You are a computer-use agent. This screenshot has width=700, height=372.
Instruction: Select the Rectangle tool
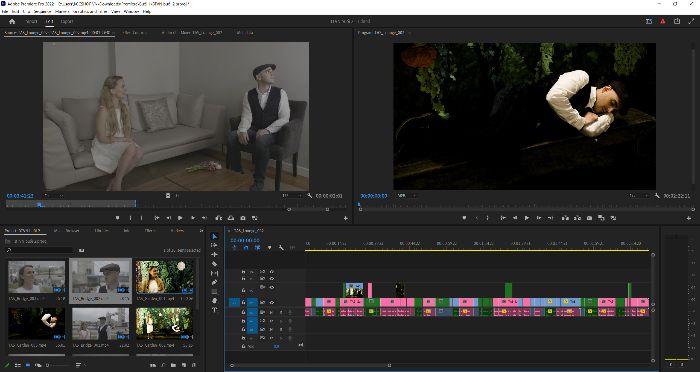214,292
